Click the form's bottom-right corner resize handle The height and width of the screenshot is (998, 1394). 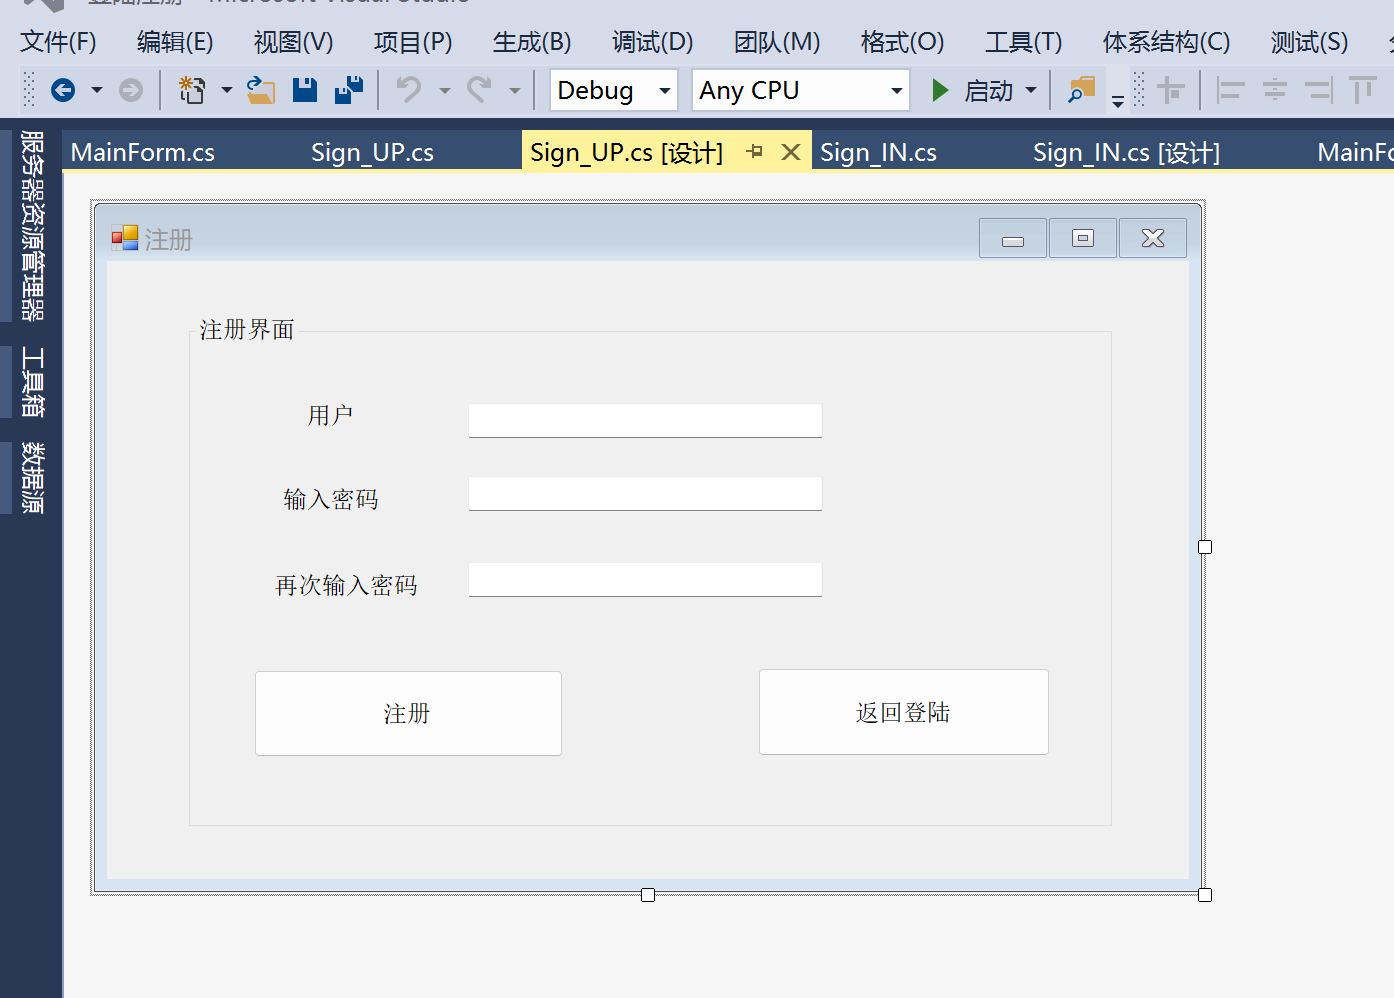coord(1205,895)
